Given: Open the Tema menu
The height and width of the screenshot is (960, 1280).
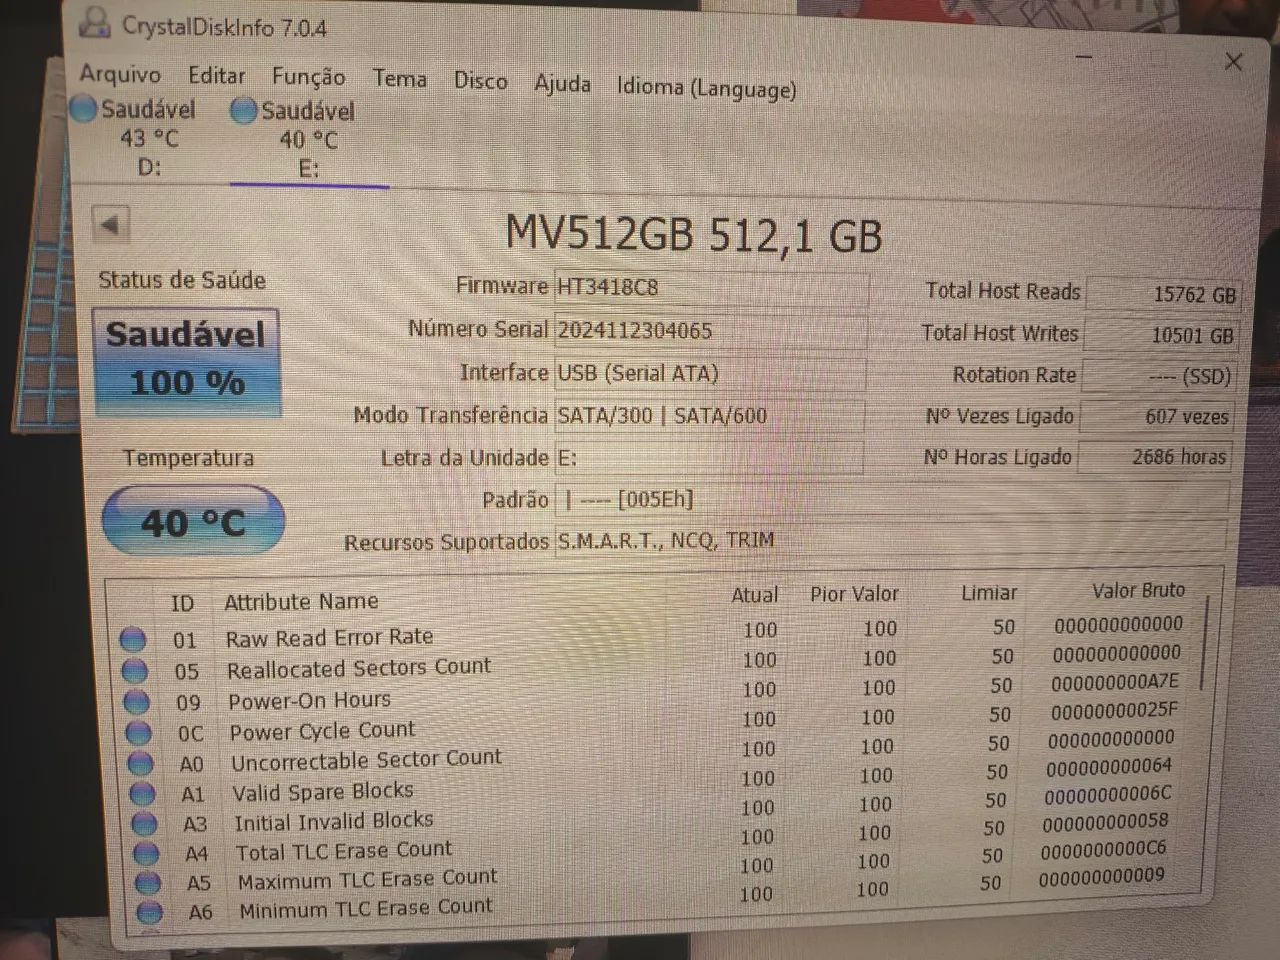Looking at the screenshot, I should pyautogui.click(x=400, y=79).
